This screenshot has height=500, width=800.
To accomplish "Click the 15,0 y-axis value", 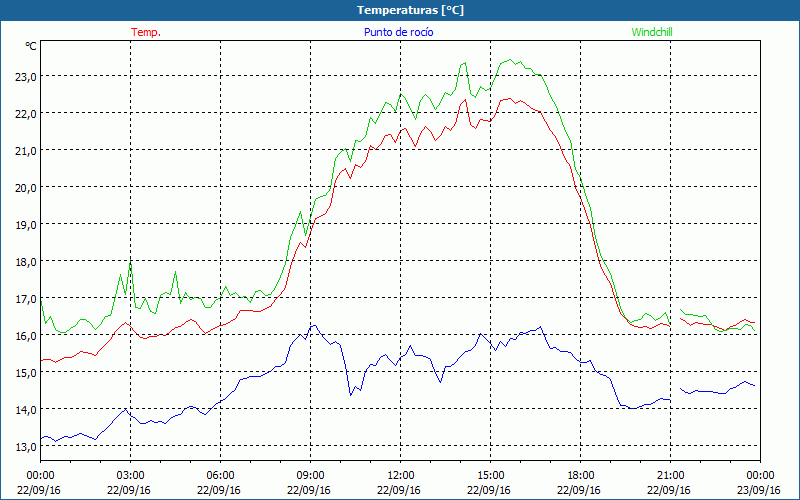I will click(x=26, y=372).
